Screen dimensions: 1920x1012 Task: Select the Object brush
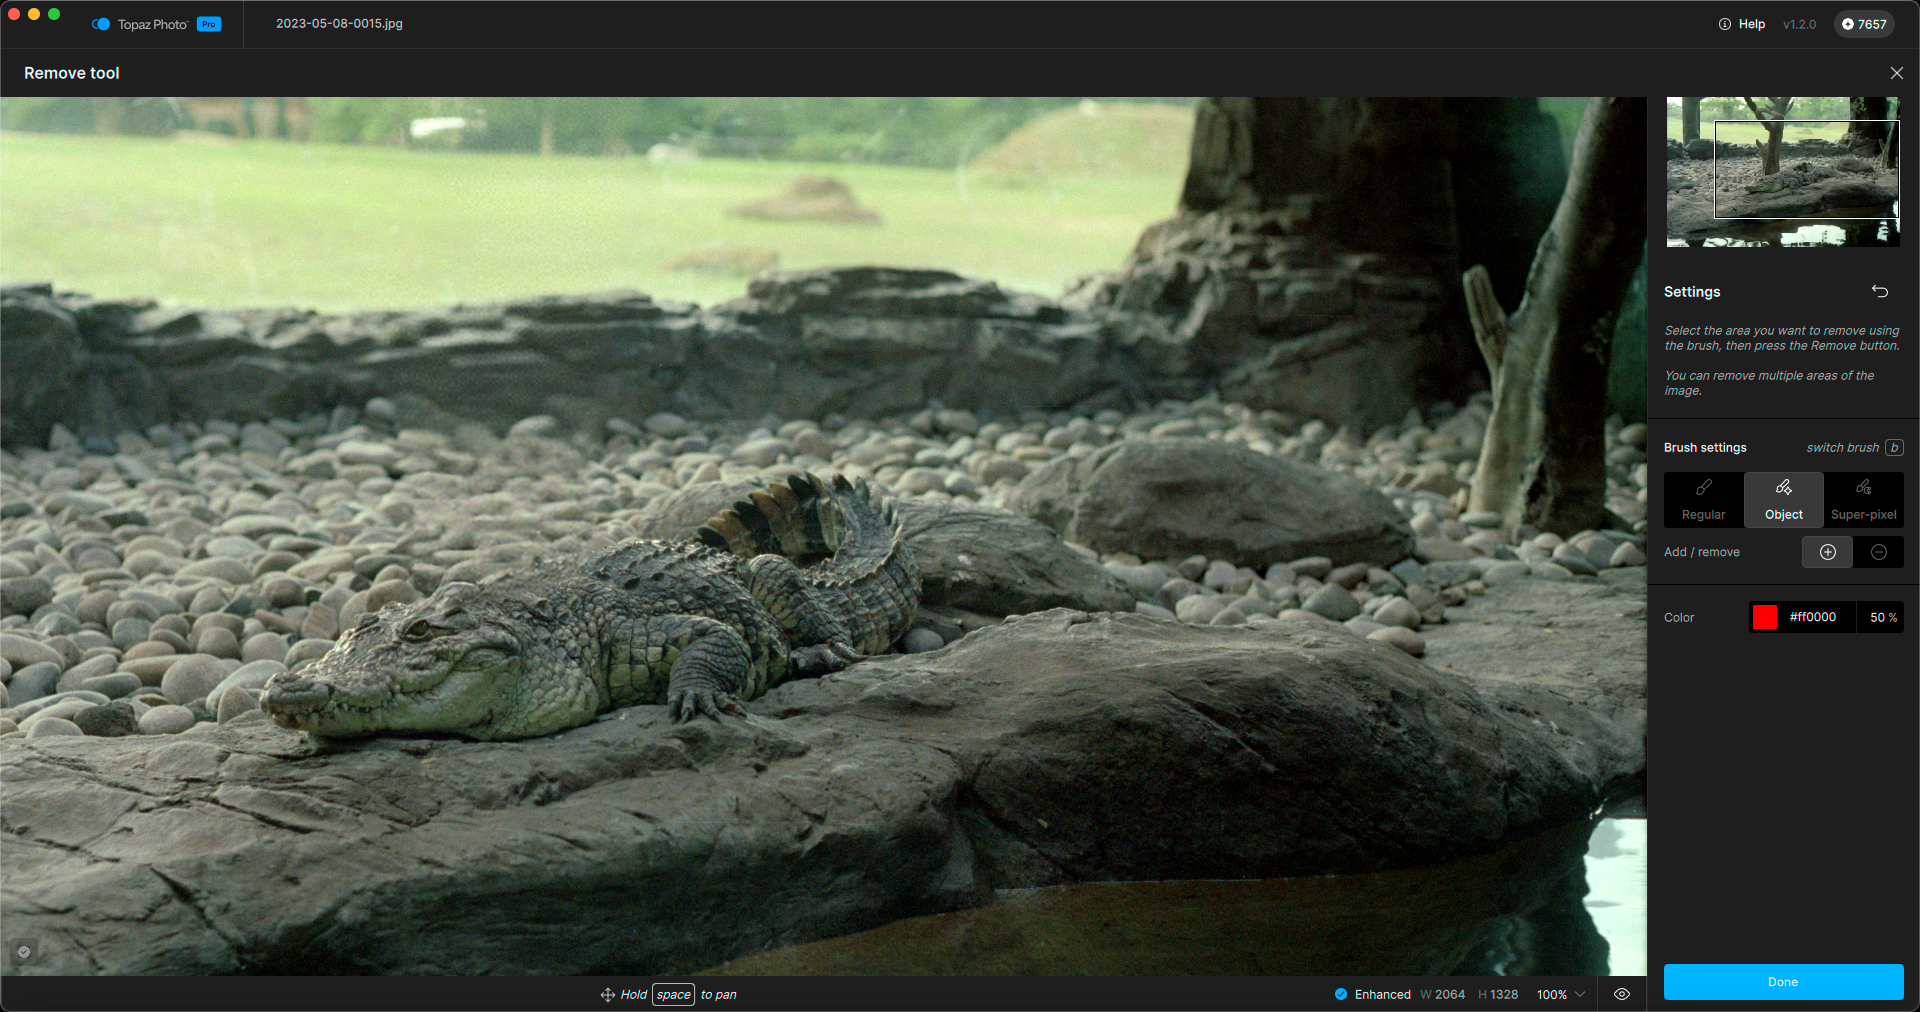(x=1783, y=499)
